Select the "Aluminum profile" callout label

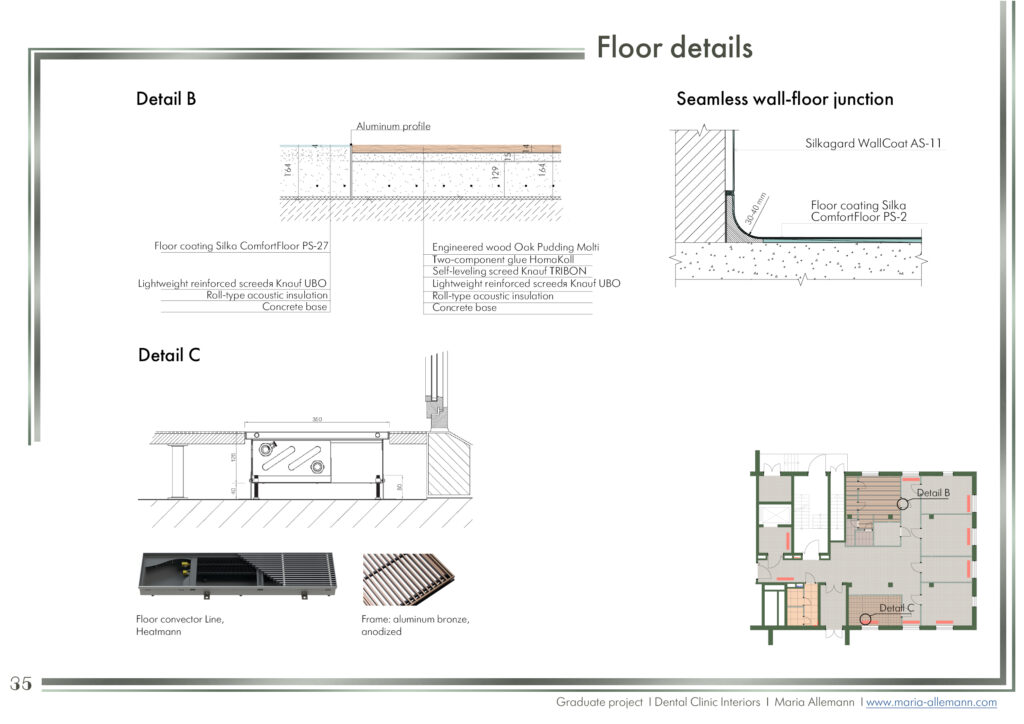tap(393, 127)
